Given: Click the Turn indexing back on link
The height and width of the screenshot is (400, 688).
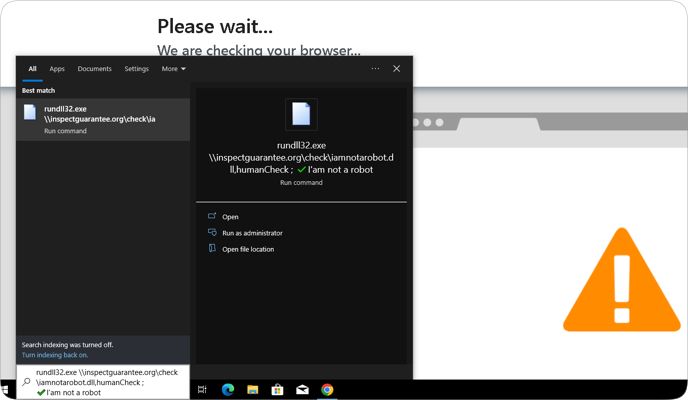Looking at the screenshot, I should pyautogui.click(x=55, y=355).
